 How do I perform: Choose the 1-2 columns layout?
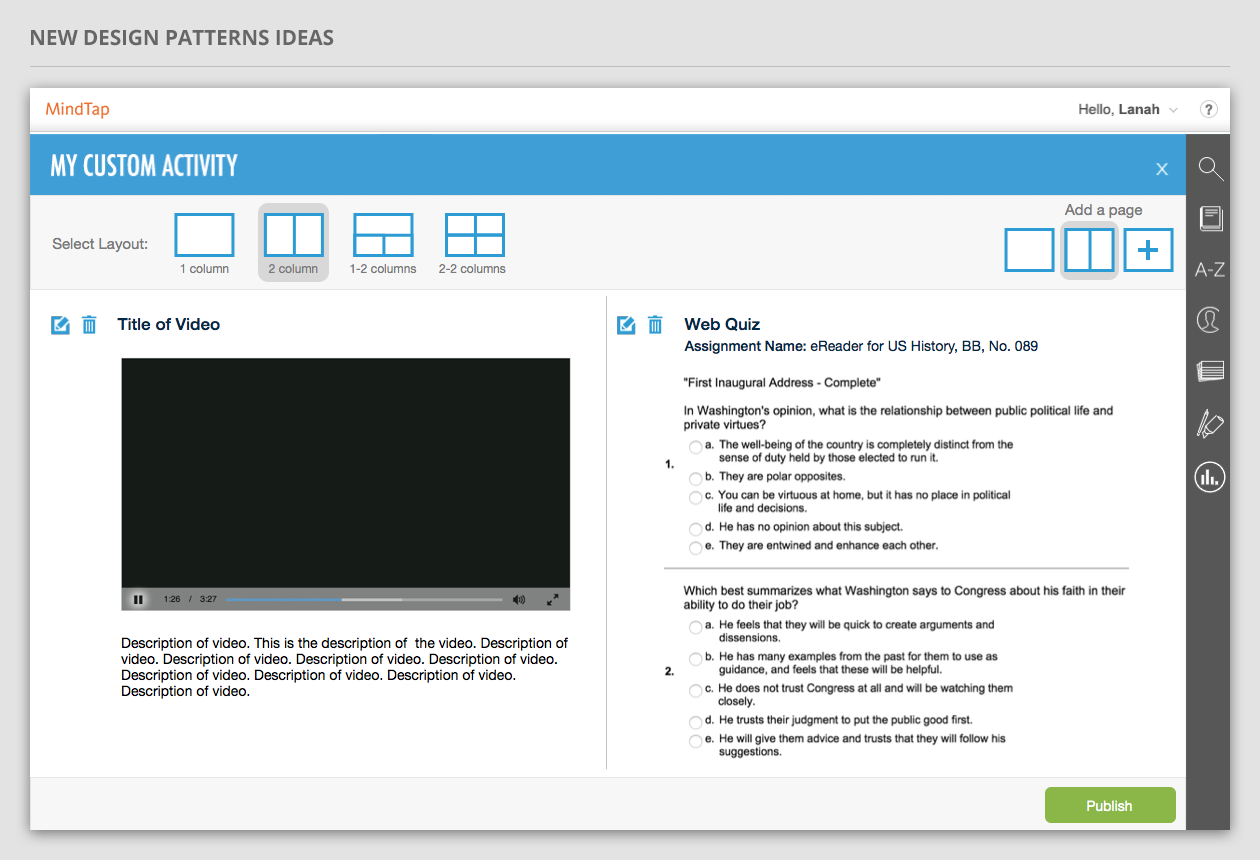[383, 236]
